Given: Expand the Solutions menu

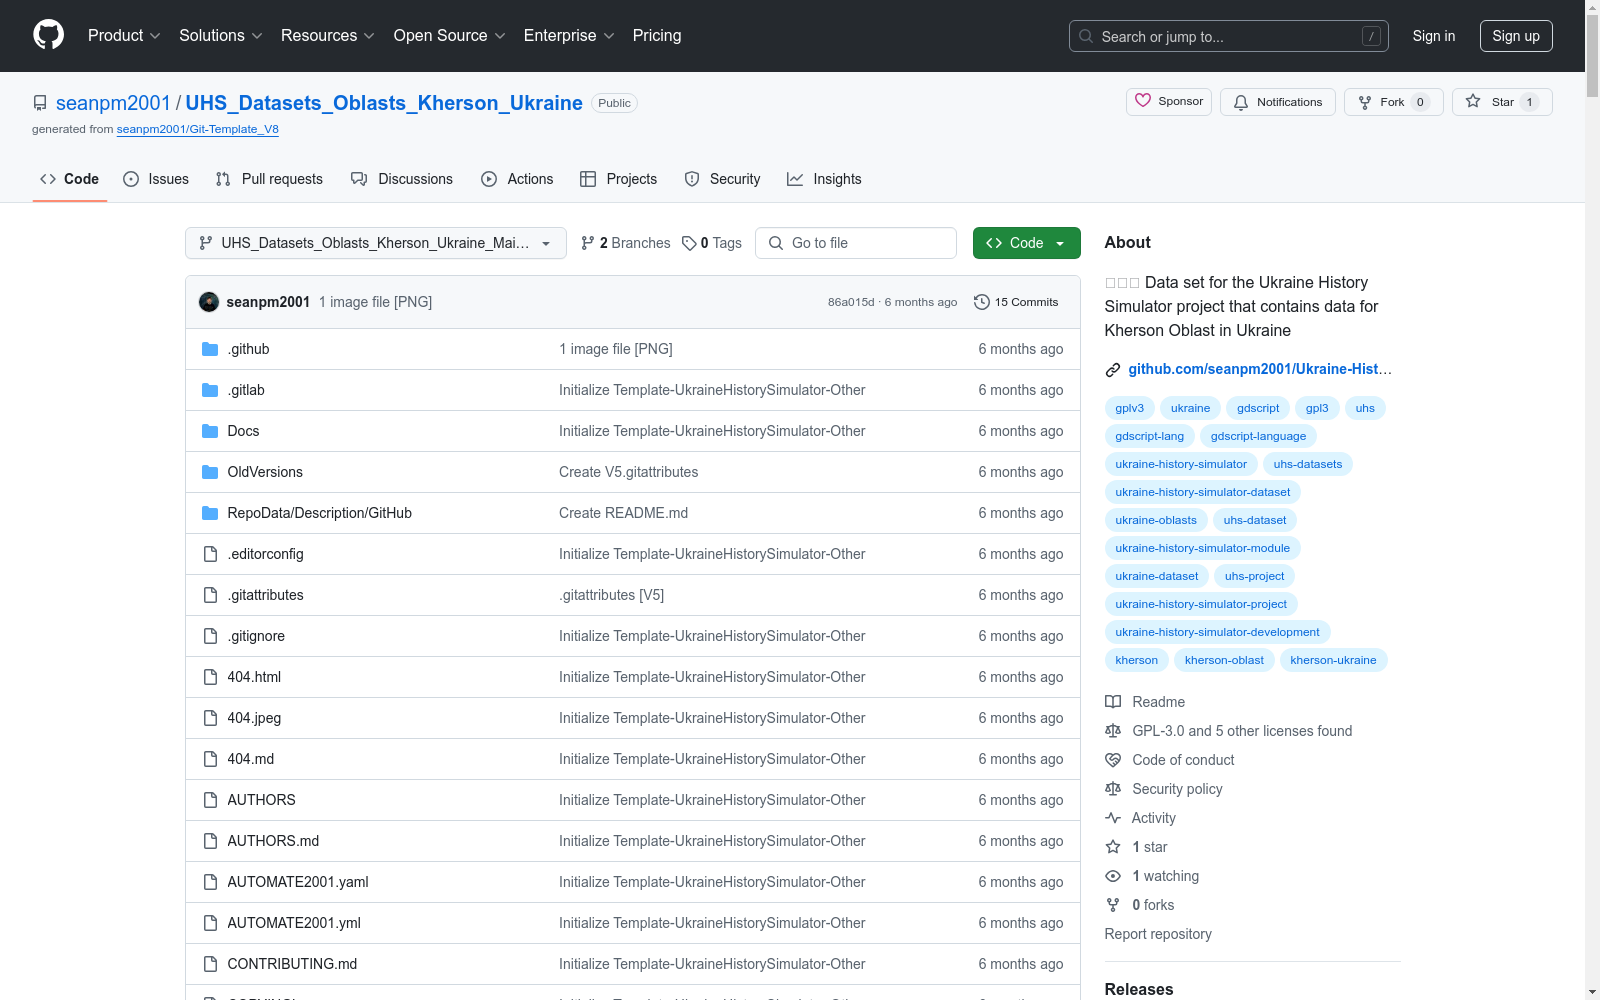Looking at the screenshot, I should pyautogui.click(x=221, y=36).
